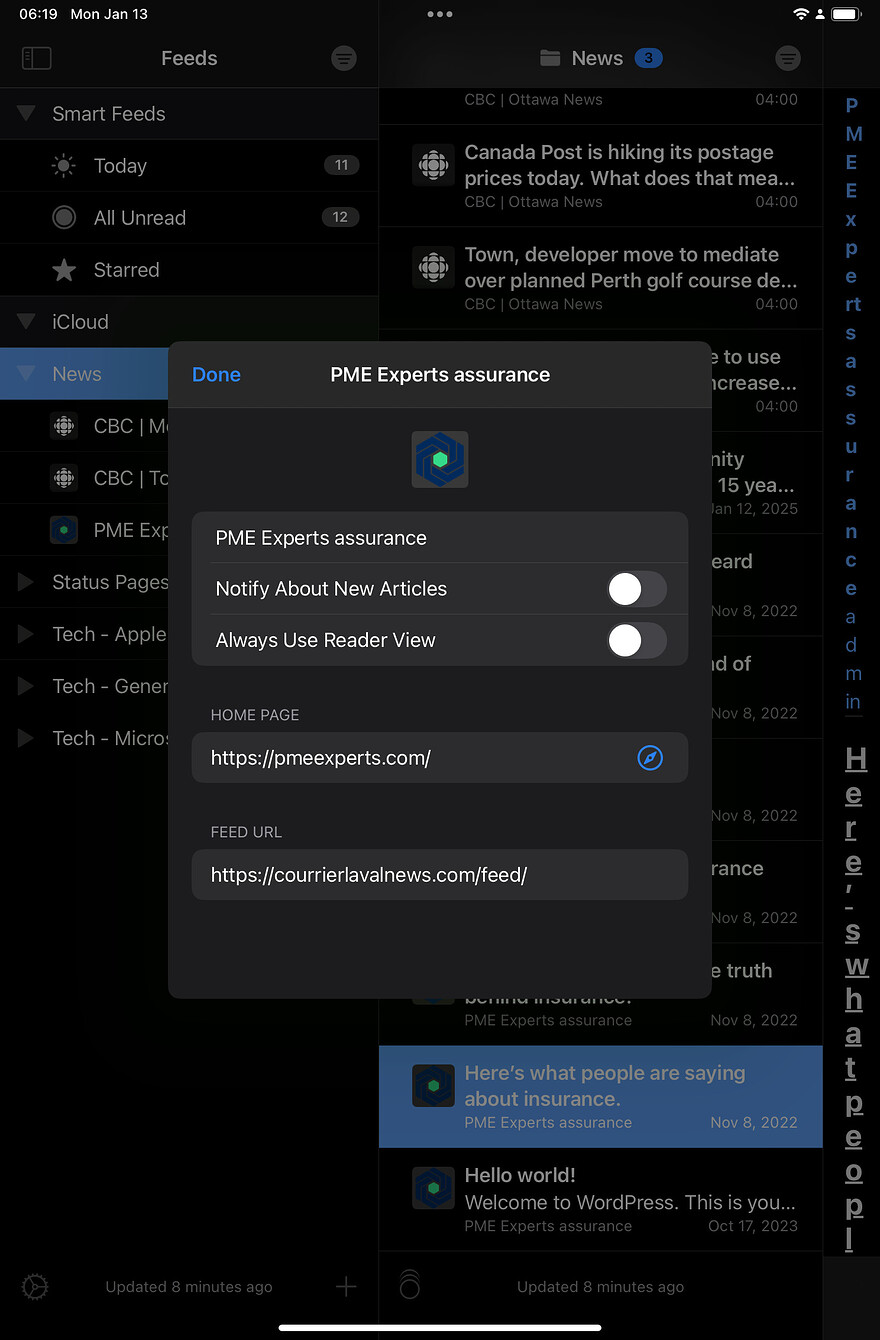This screenshot has width=880, height=1340.
Task: Select the Today smart feed
Action: point(189,166)
